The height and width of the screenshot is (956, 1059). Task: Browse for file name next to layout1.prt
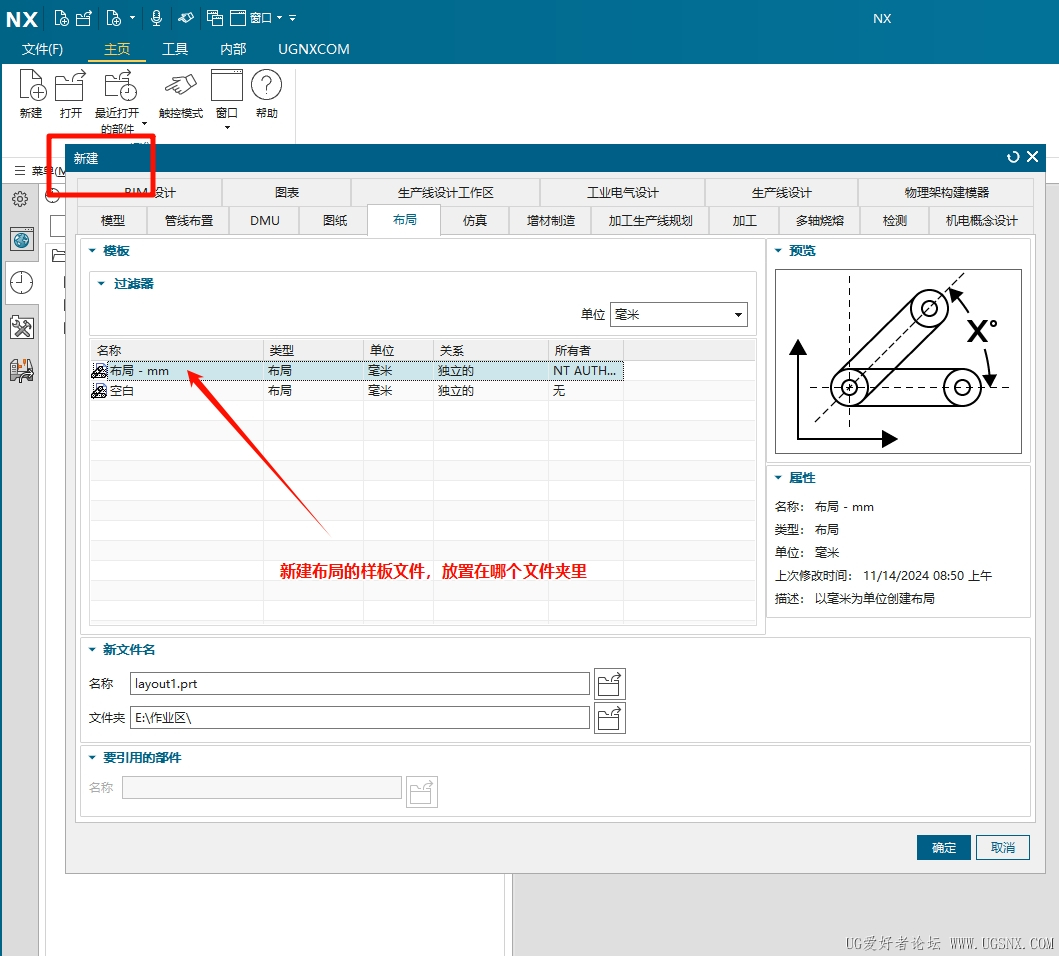[609, 684]
